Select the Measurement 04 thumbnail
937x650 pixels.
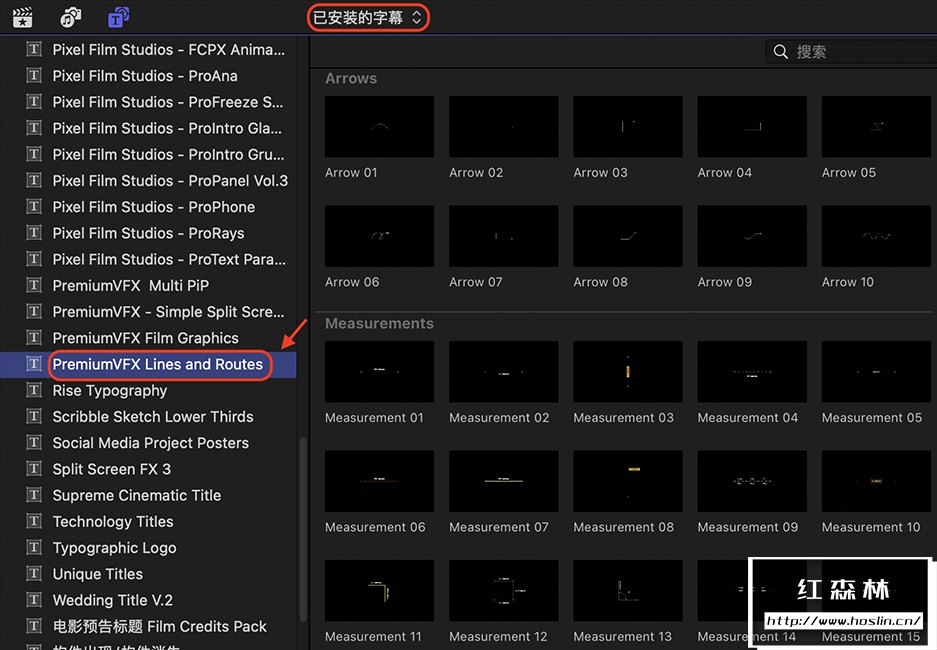tap(752, 372)
